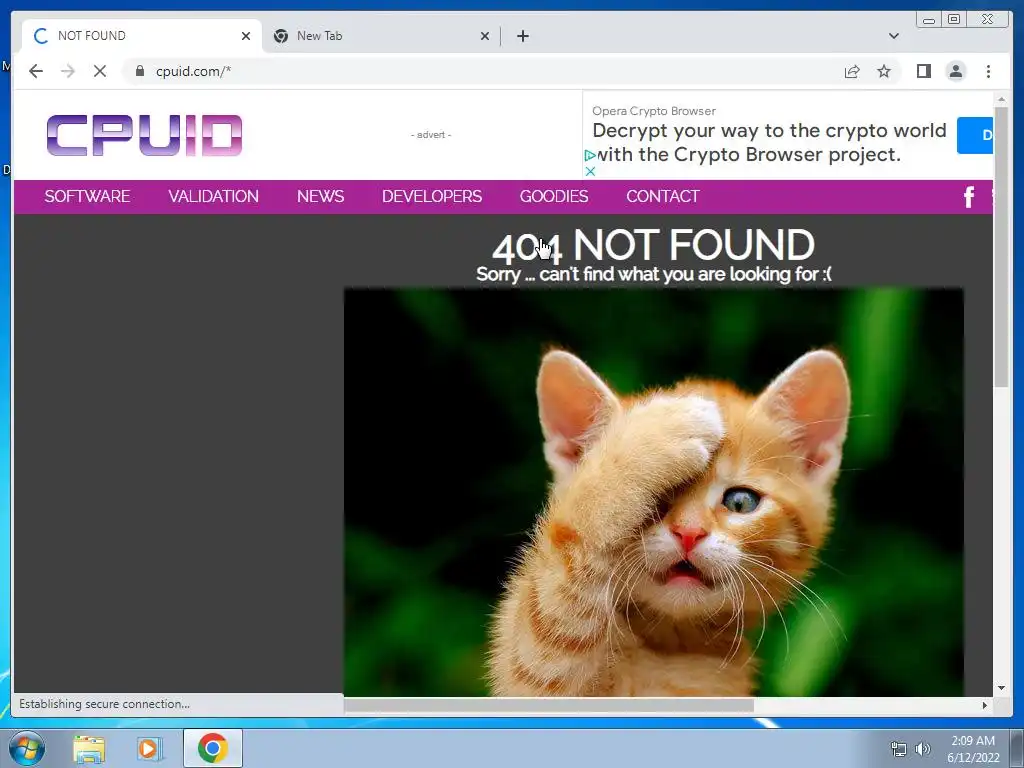Image resolution: width=1024 pixels, height=768 pixels.
Task: Click the AdChoices triangle icon
Action: pyautogui.click(x=590, y=155)
